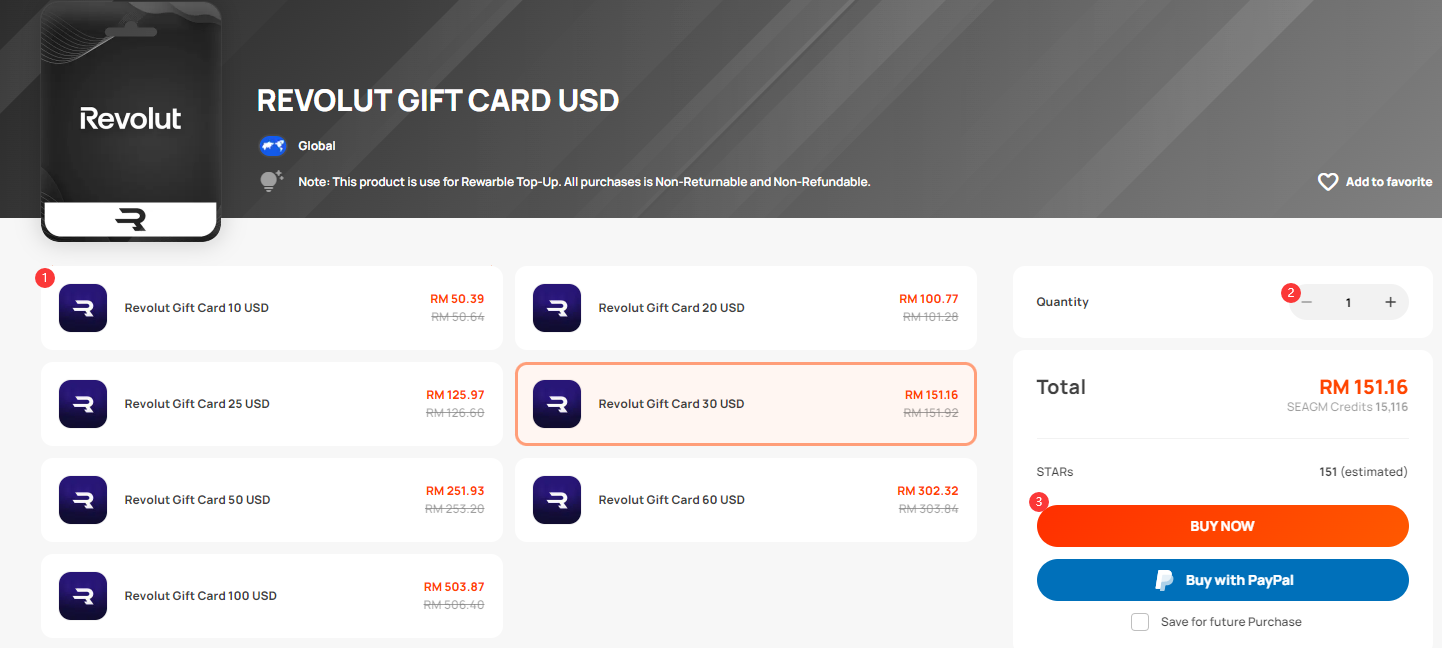Viewport: 1442px width, 648px height.
Task: Click the lightbulb note icon
Action: click(x=271, y=181)
